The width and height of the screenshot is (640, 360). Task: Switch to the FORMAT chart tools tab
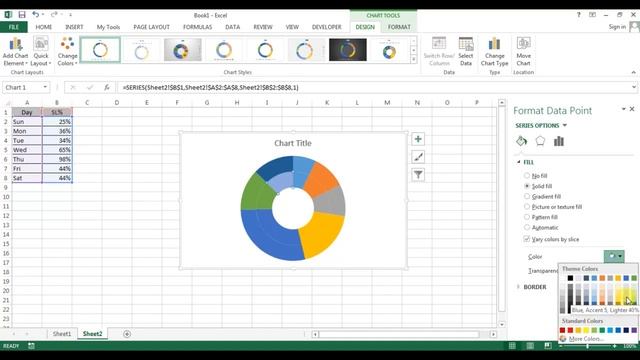(x=399, y=27)
